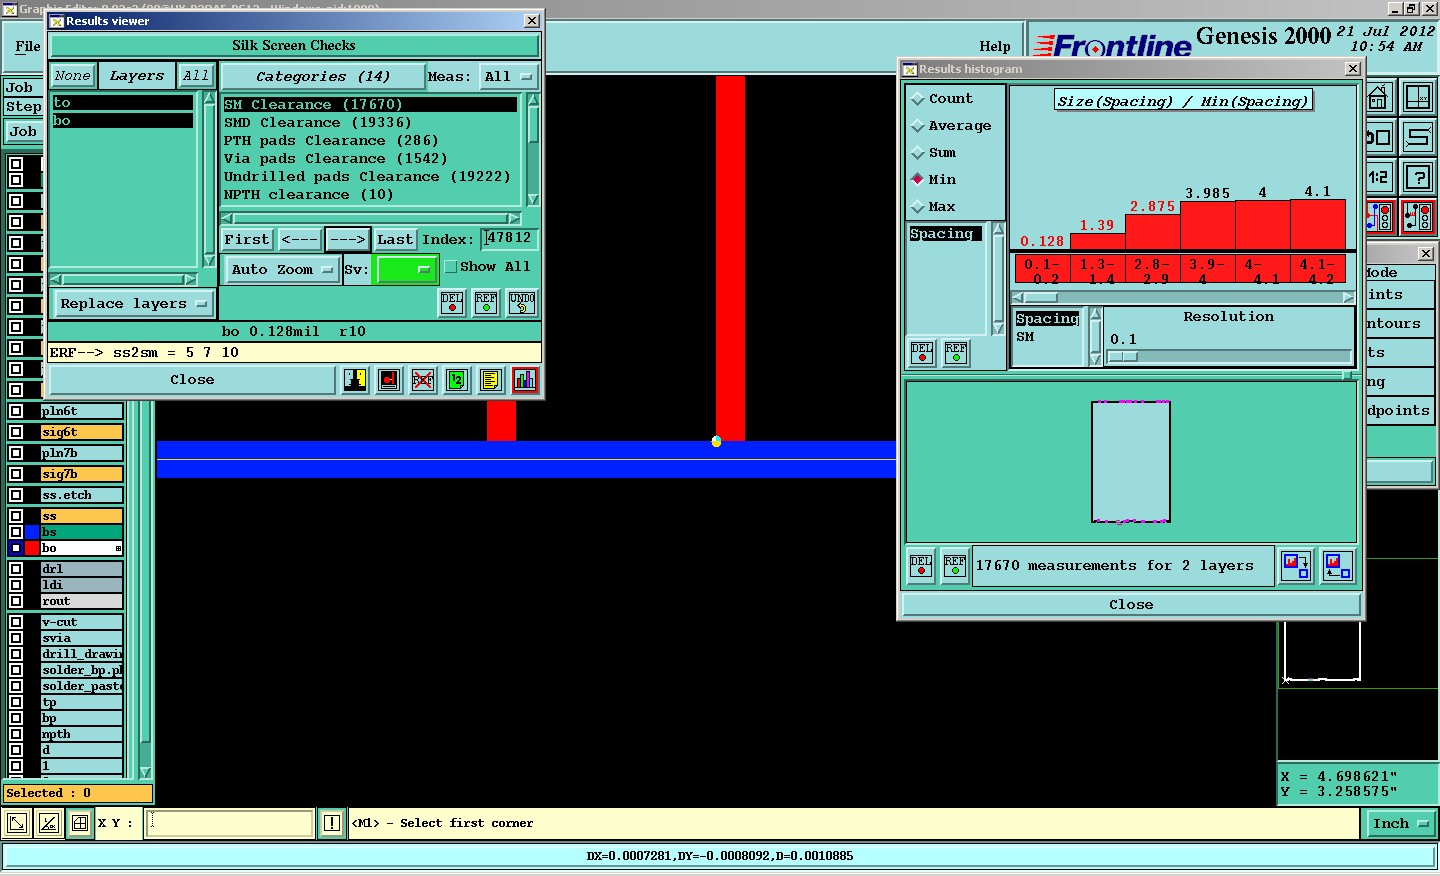1440x876 pixels.
Task: Adjust the Resolution slider handle
Action: pos(1123,357)
